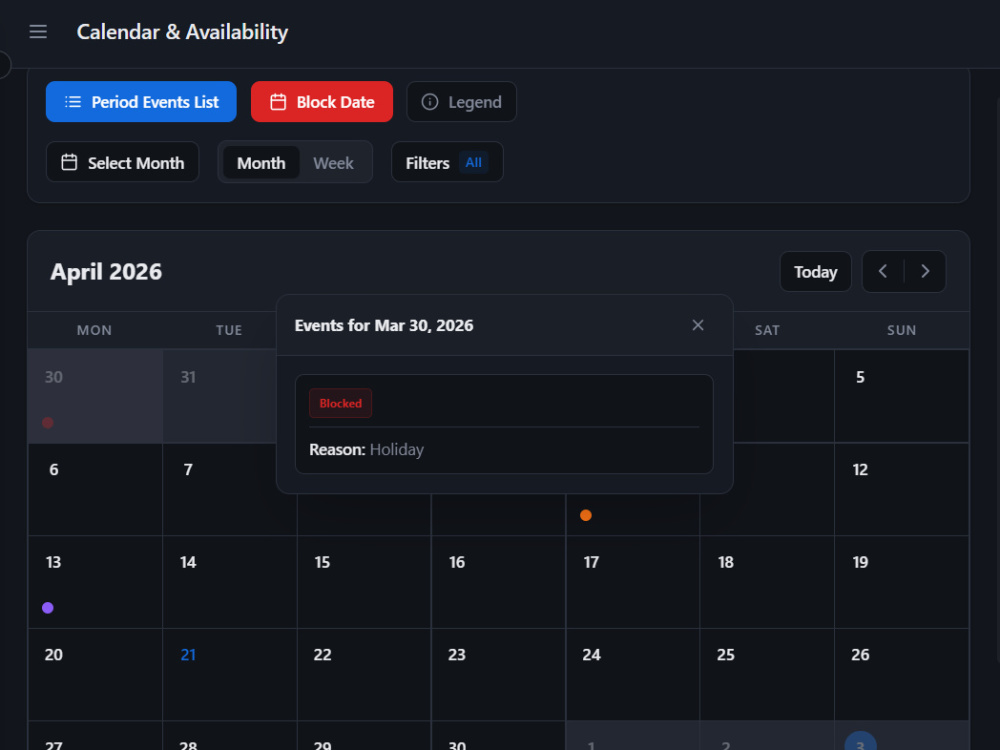Viewport: 1000px width, 750px height.
Task: Open the Period Events List
Action: pos(141,101)
